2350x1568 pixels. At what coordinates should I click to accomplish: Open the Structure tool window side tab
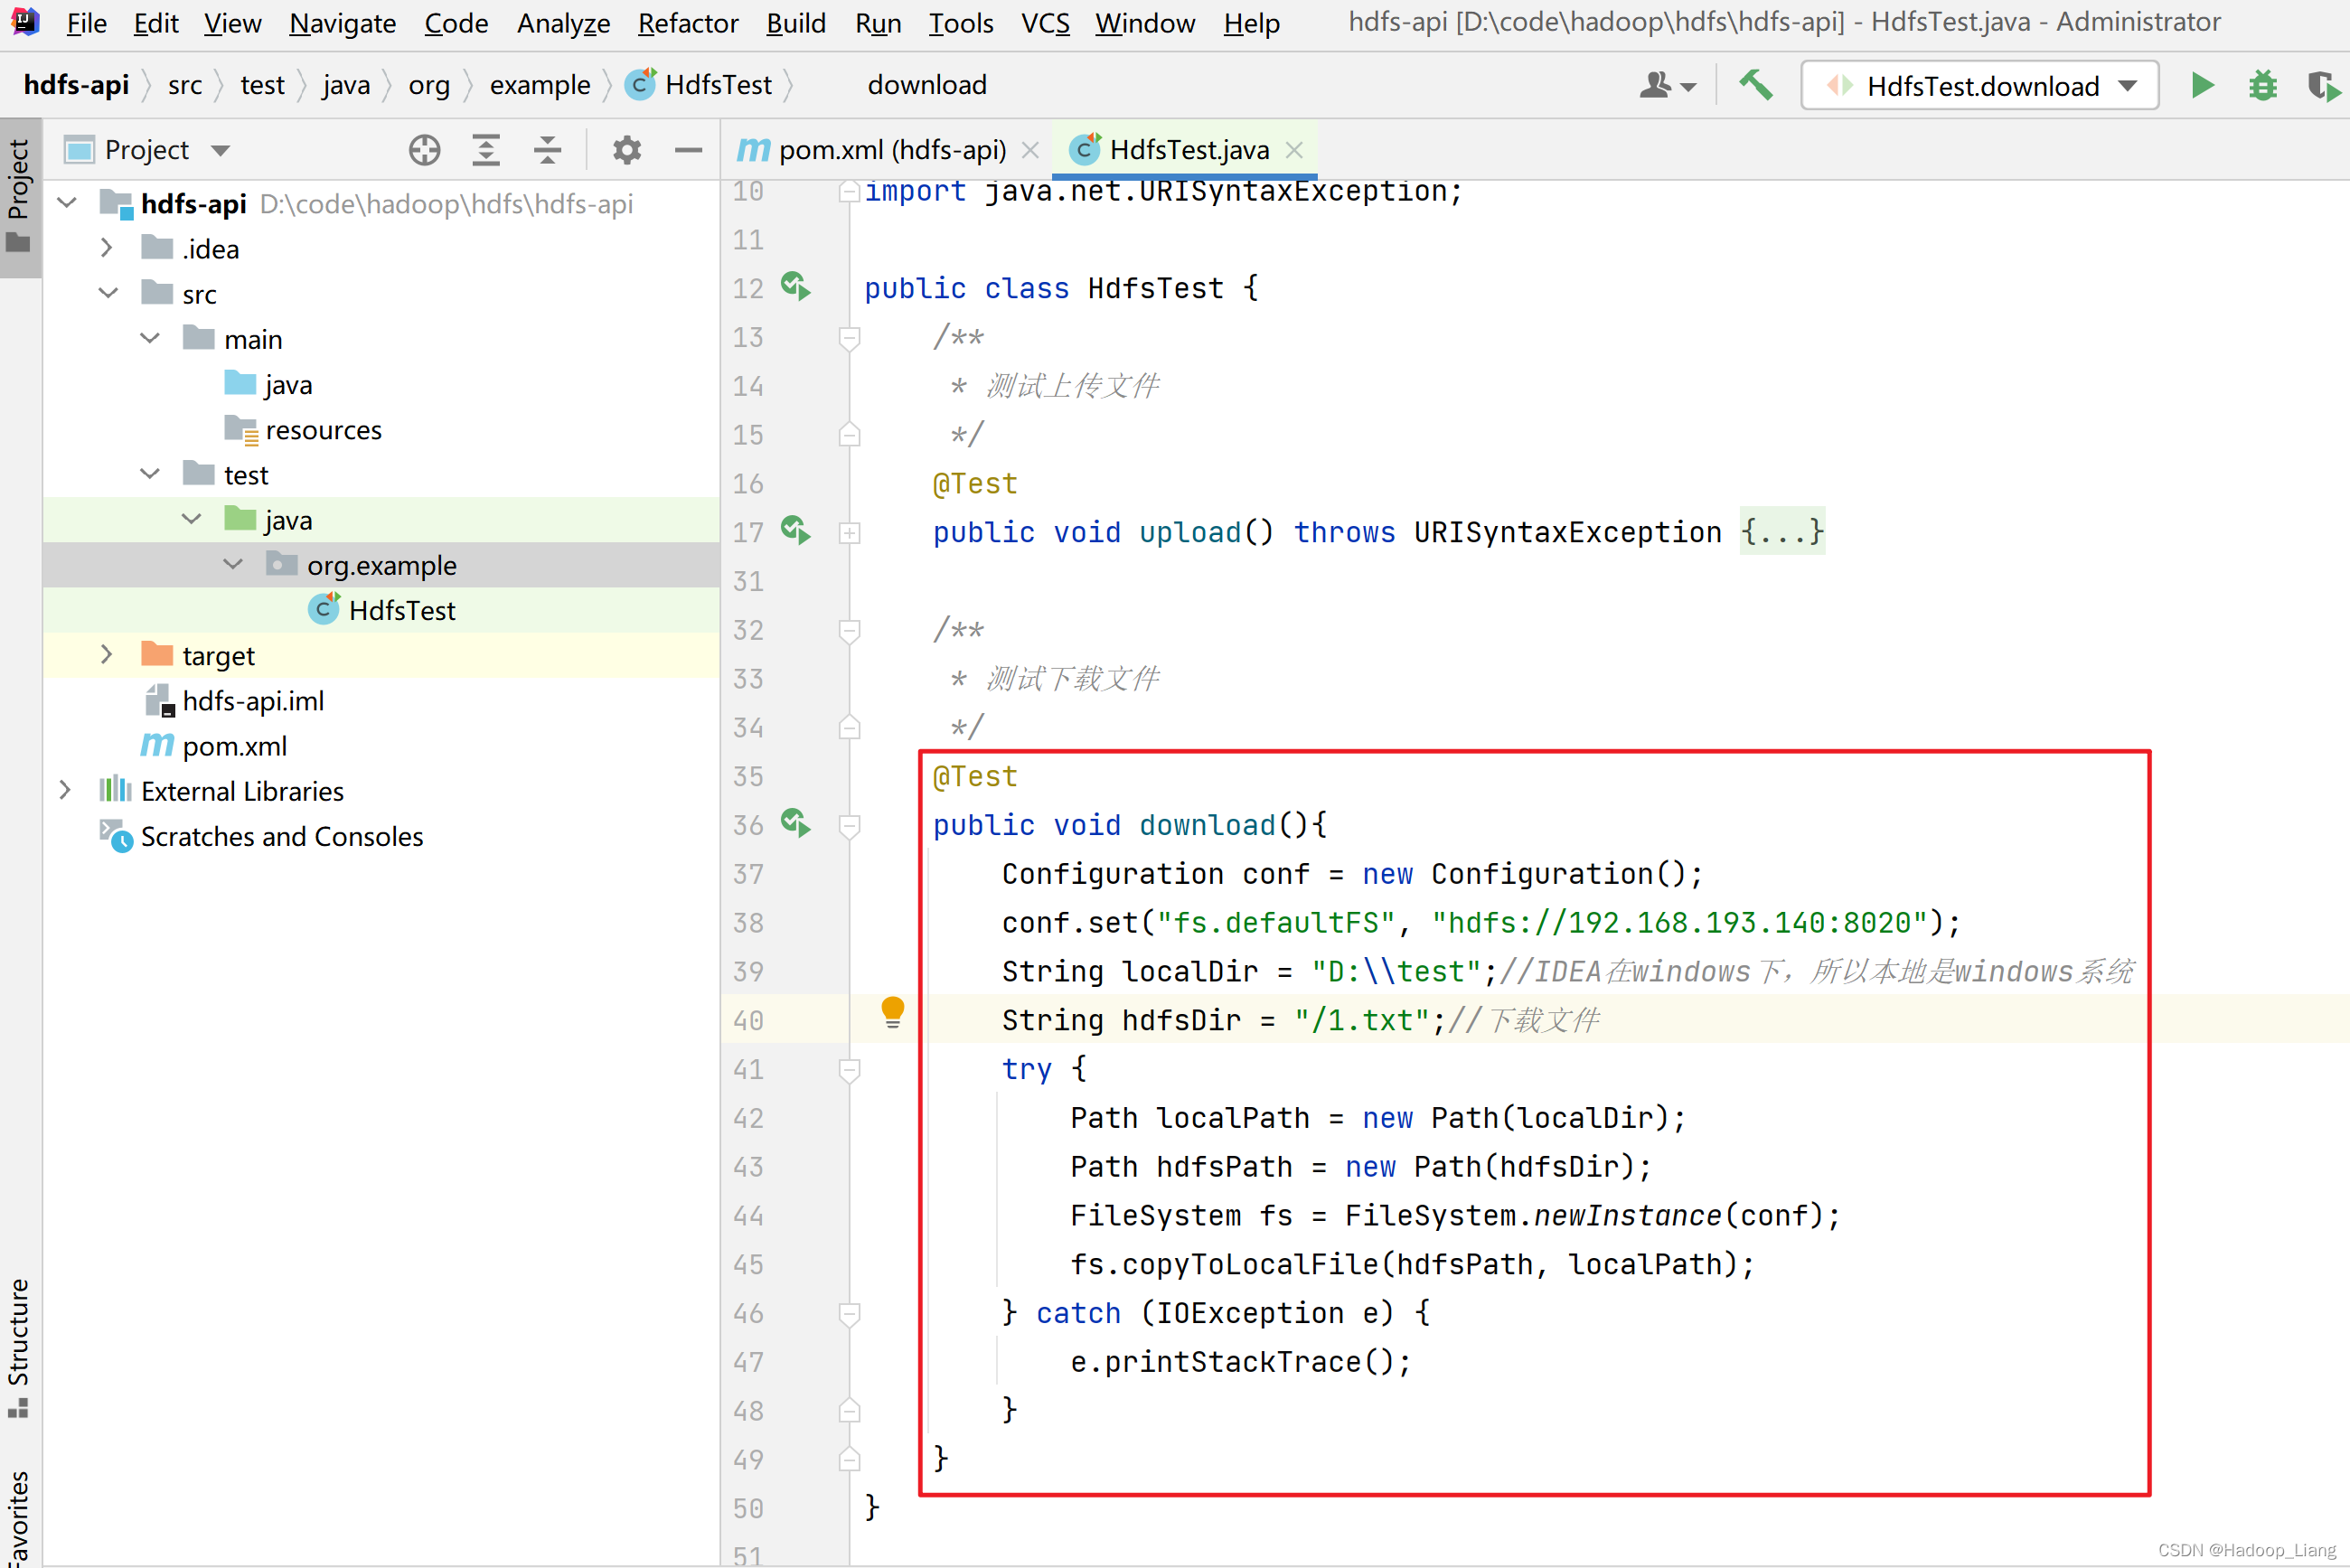20,1347
